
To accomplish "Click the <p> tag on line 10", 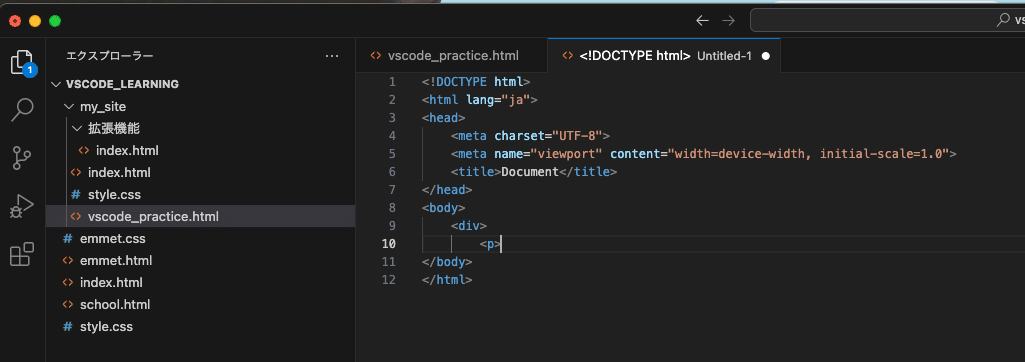I will pos(490,244).
